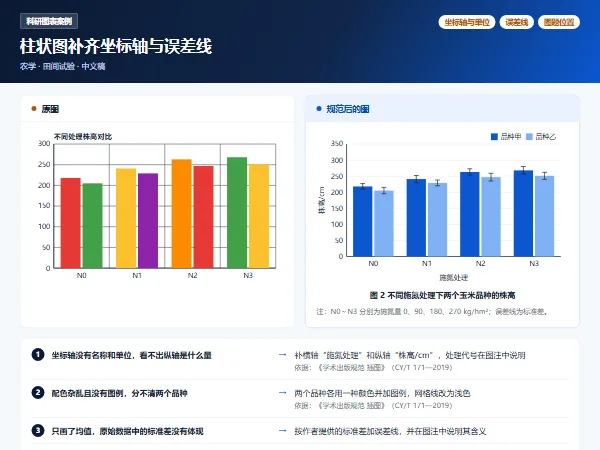Image resolution: width=600 pixels, height=450 pixels.
Task: Click the dark blue N2 bar in revised chart
Action: [470, 214]
